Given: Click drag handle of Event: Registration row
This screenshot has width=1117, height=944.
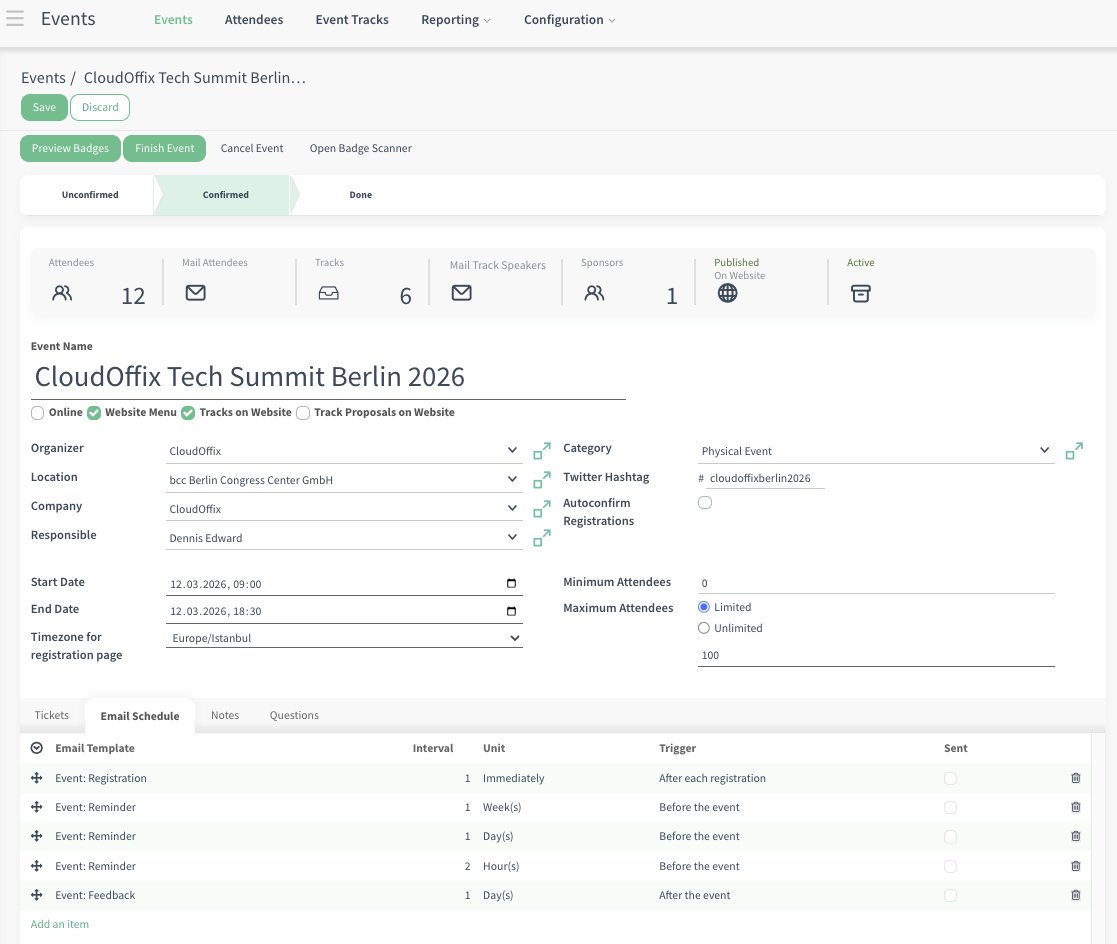Looking at the screenshot, I should click(37, 778).
